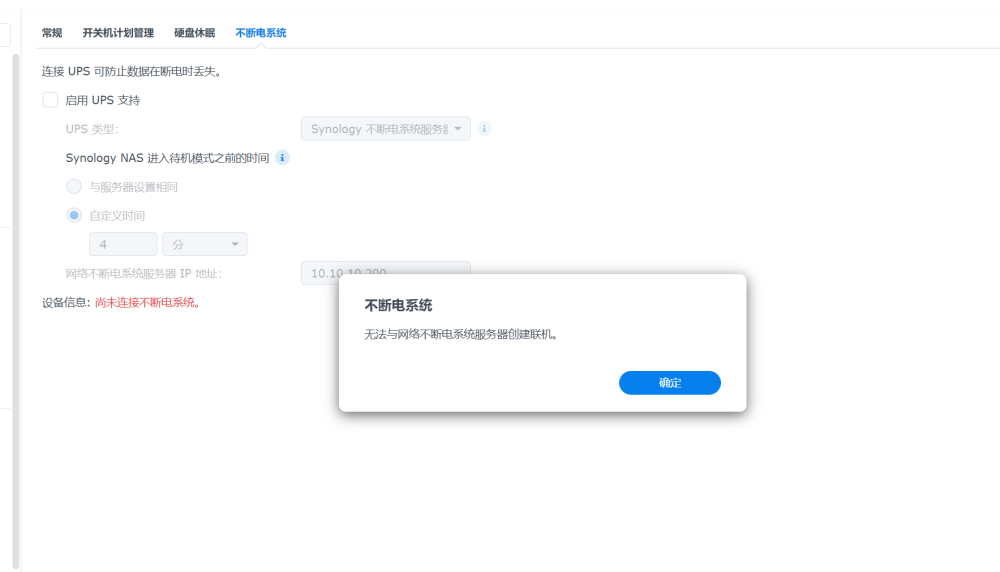Enable the 启用 UPS 支持 checkbox
1000x572 pixels.
pos(50,100)
